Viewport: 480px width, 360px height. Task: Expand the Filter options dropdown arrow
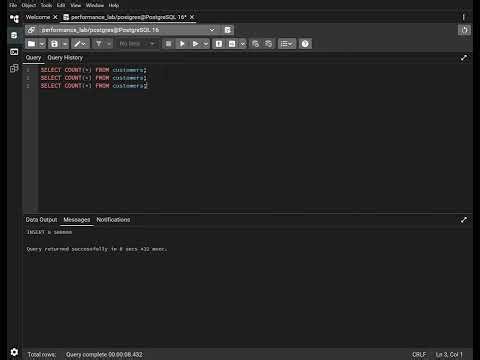(109, 44)
